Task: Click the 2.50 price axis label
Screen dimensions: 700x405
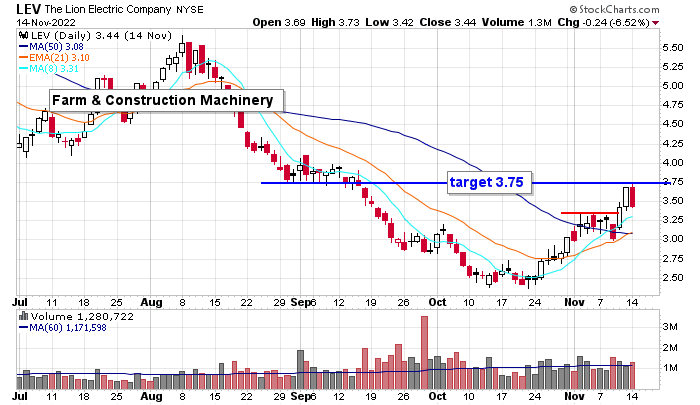Action: coord(672,277)
